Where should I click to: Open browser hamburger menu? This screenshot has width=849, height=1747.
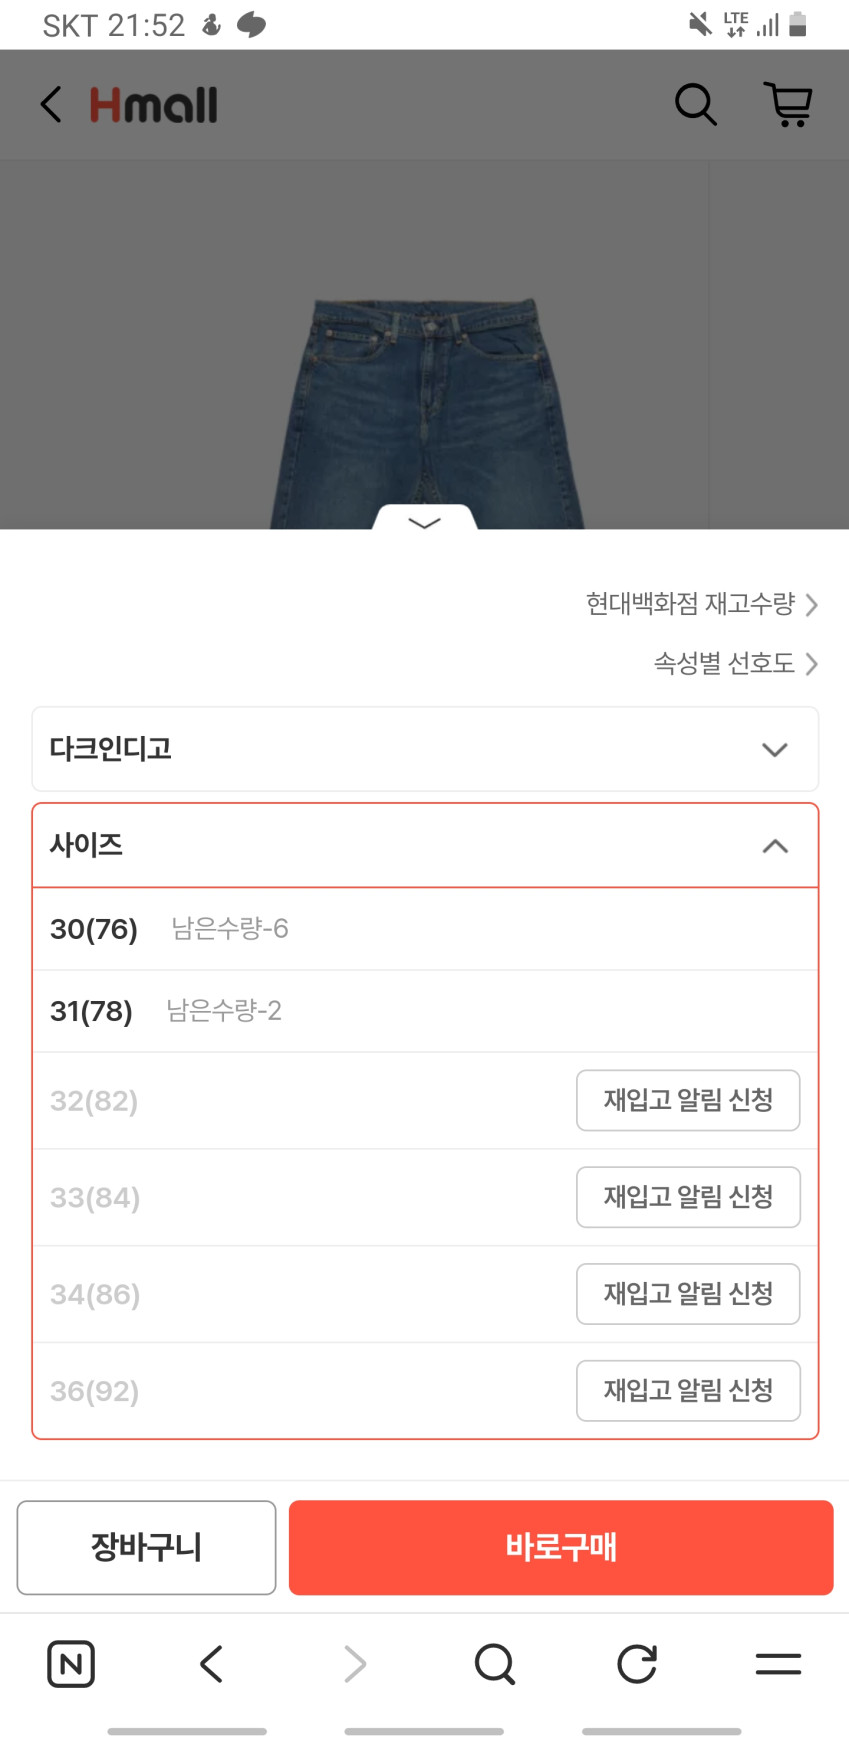coord(778,1664)
